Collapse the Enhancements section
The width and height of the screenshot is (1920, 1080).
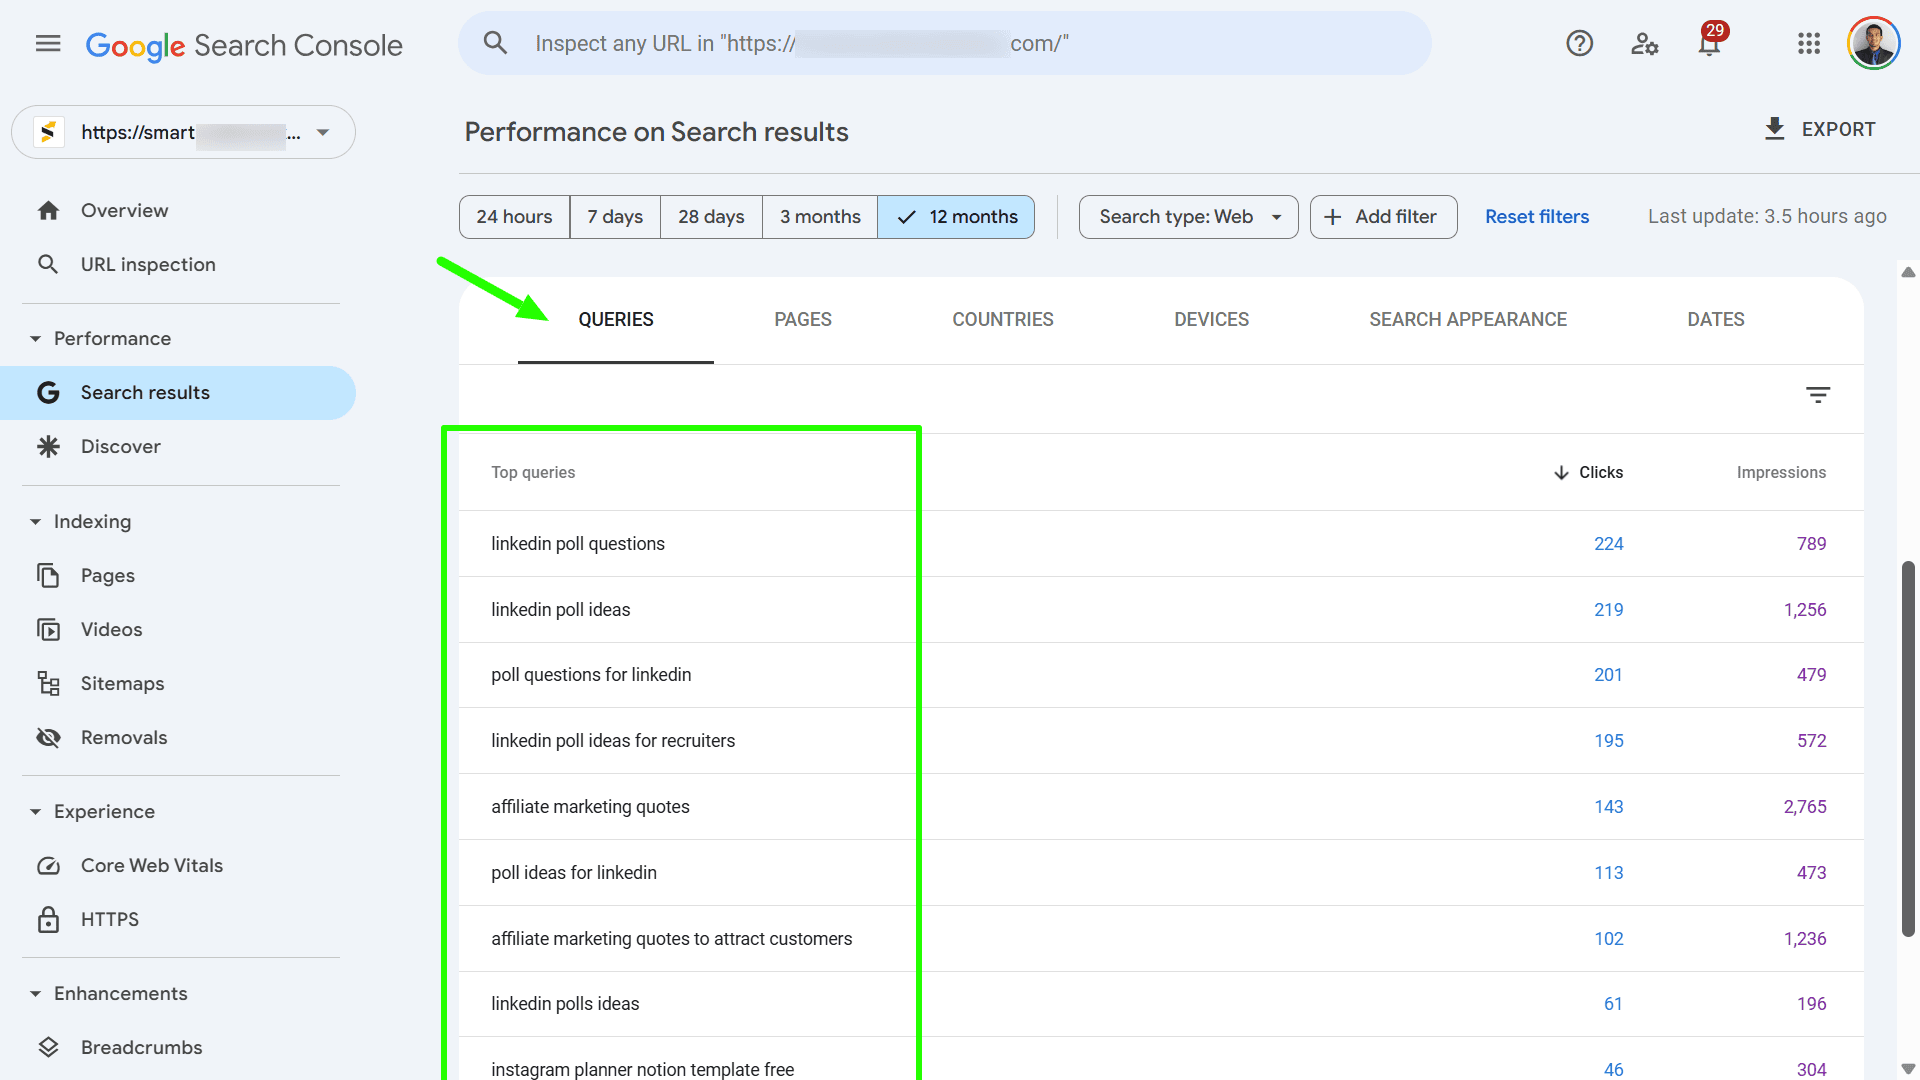pos(35,994)
